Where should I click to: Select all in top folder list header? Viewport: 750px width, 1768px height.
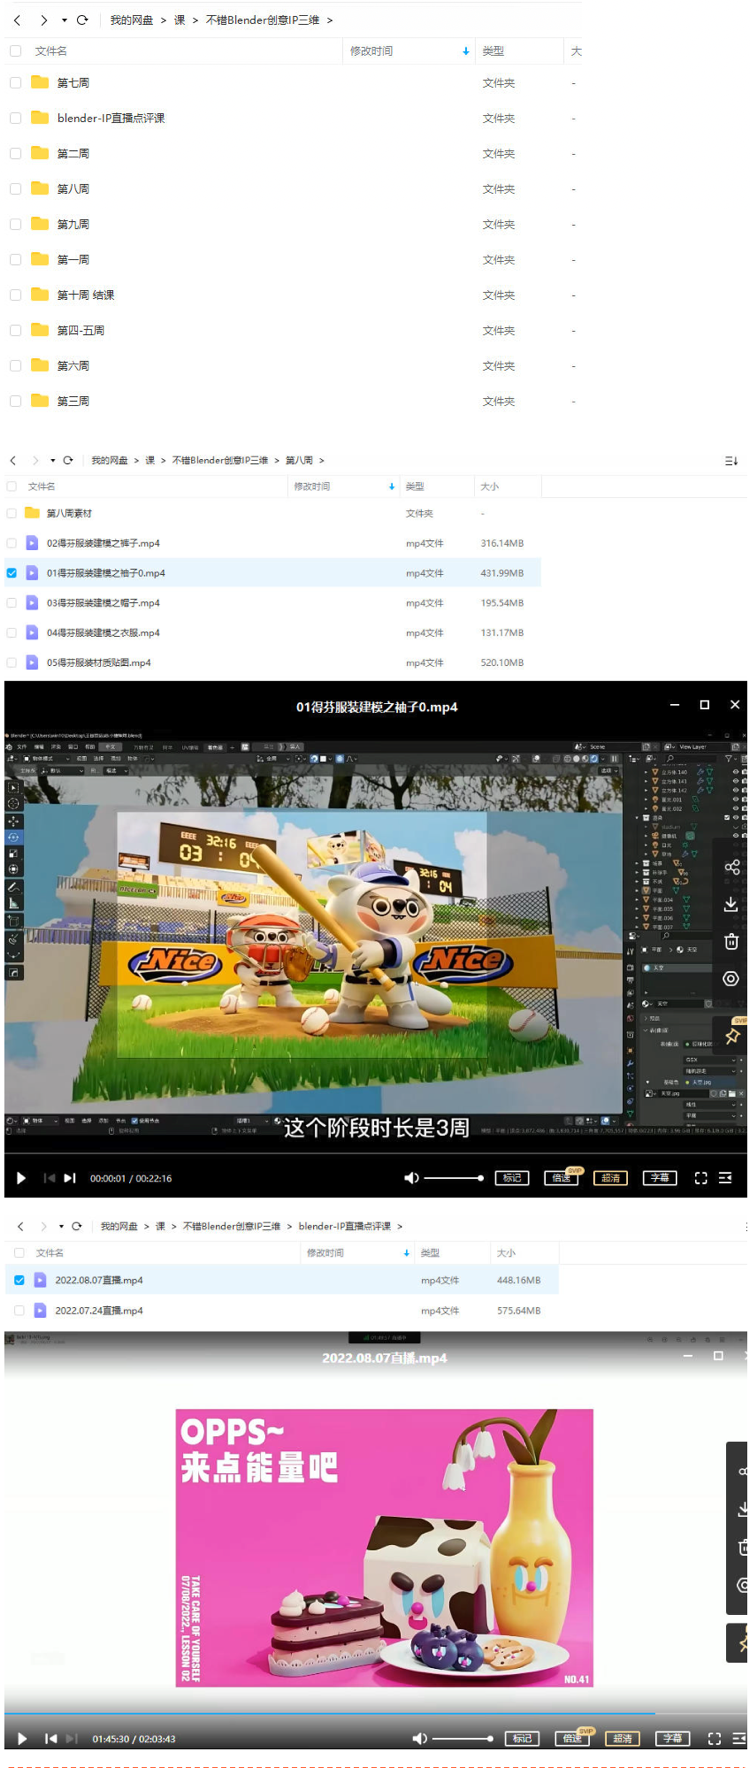point(15,51)
